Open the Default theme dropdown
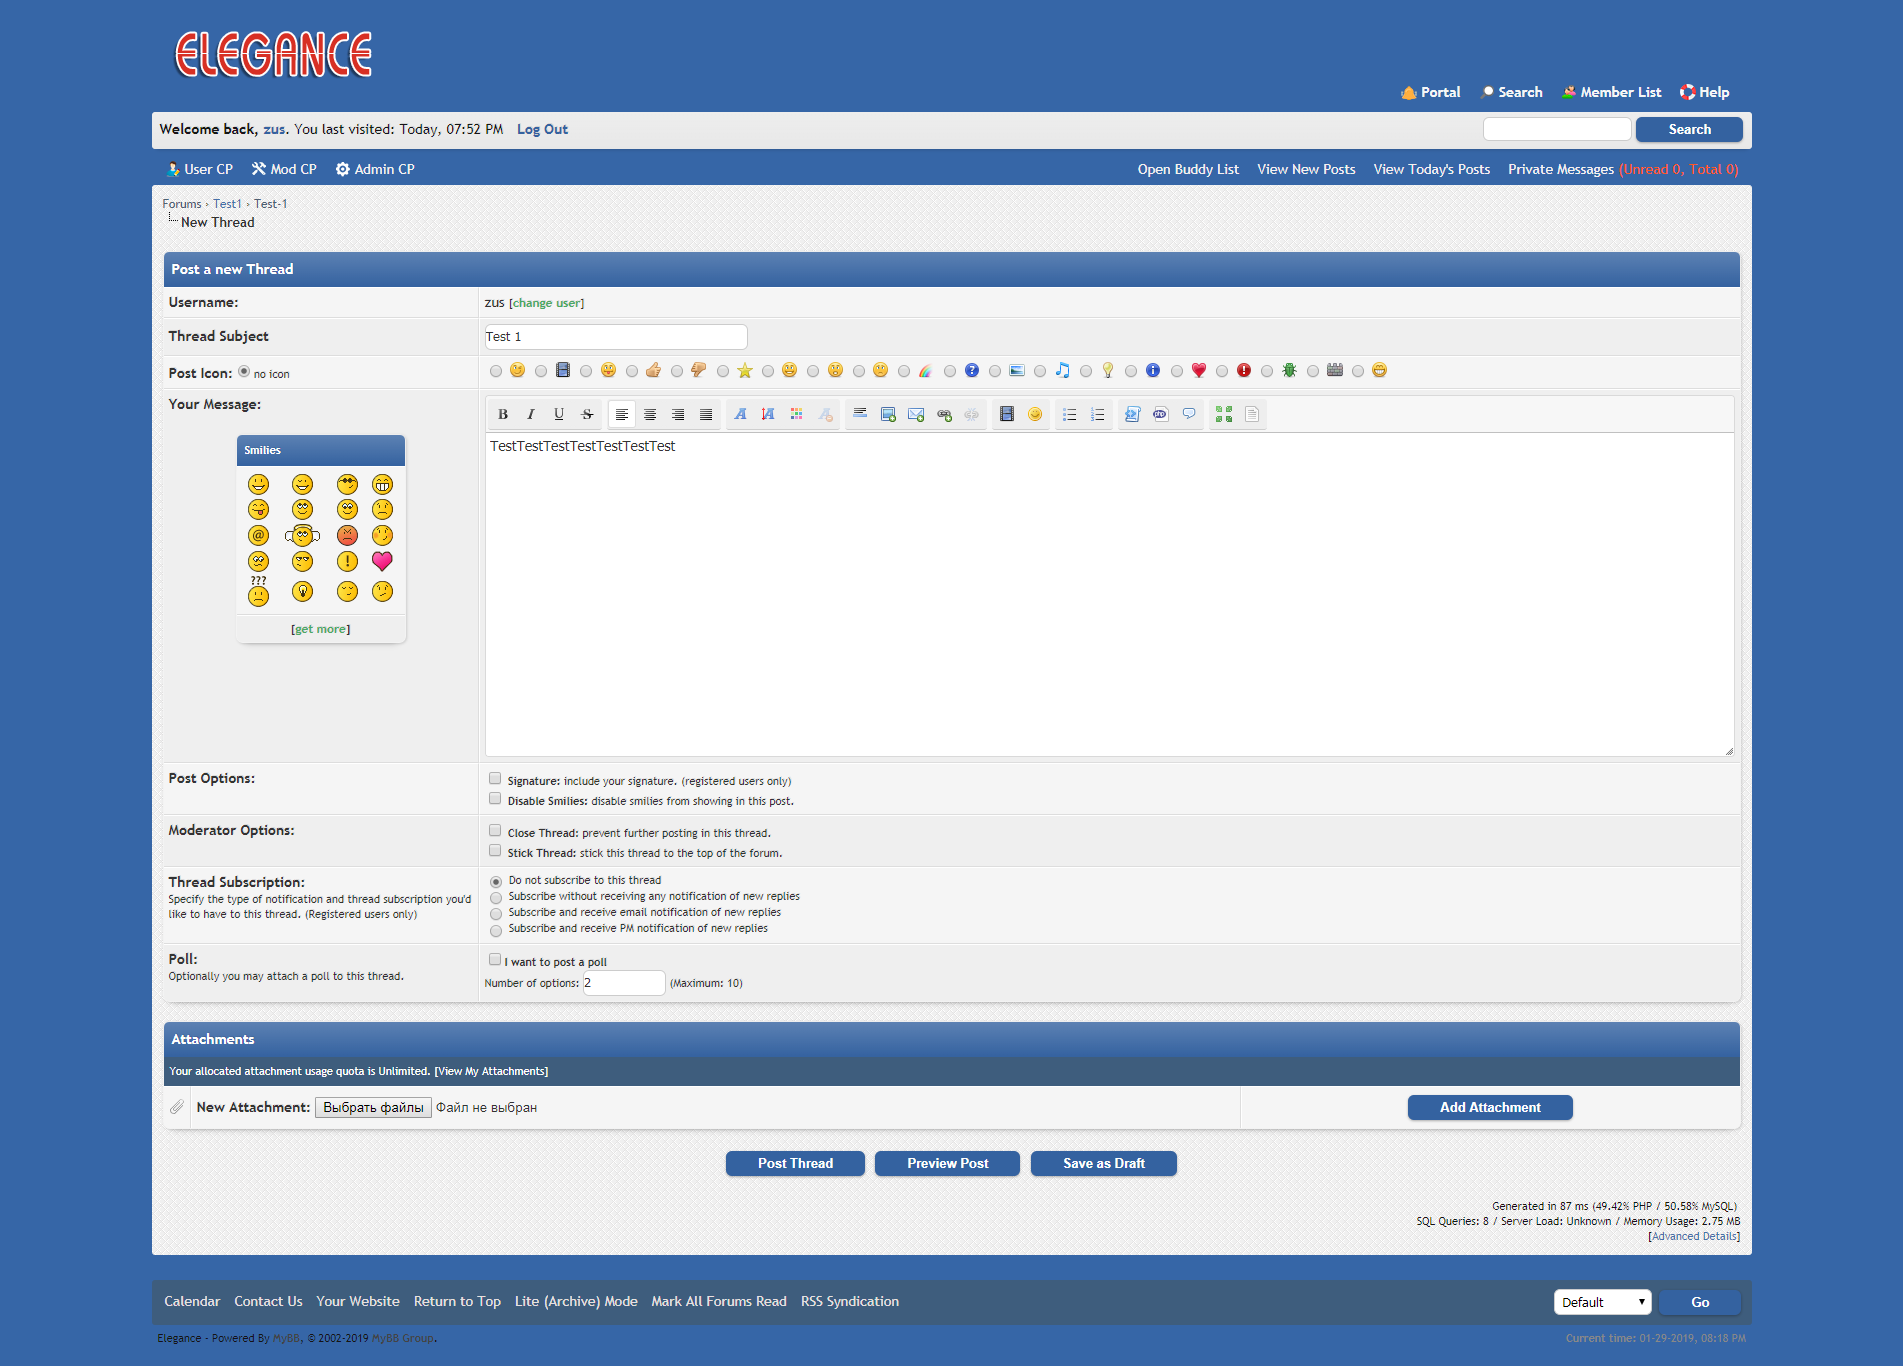 point(1602,1302)
